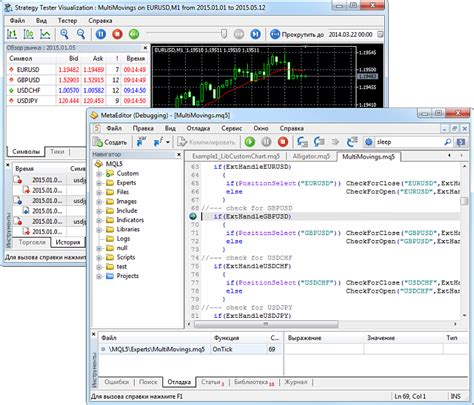
Task: Pause the strategy tester visualization
Action: (101, 34)
